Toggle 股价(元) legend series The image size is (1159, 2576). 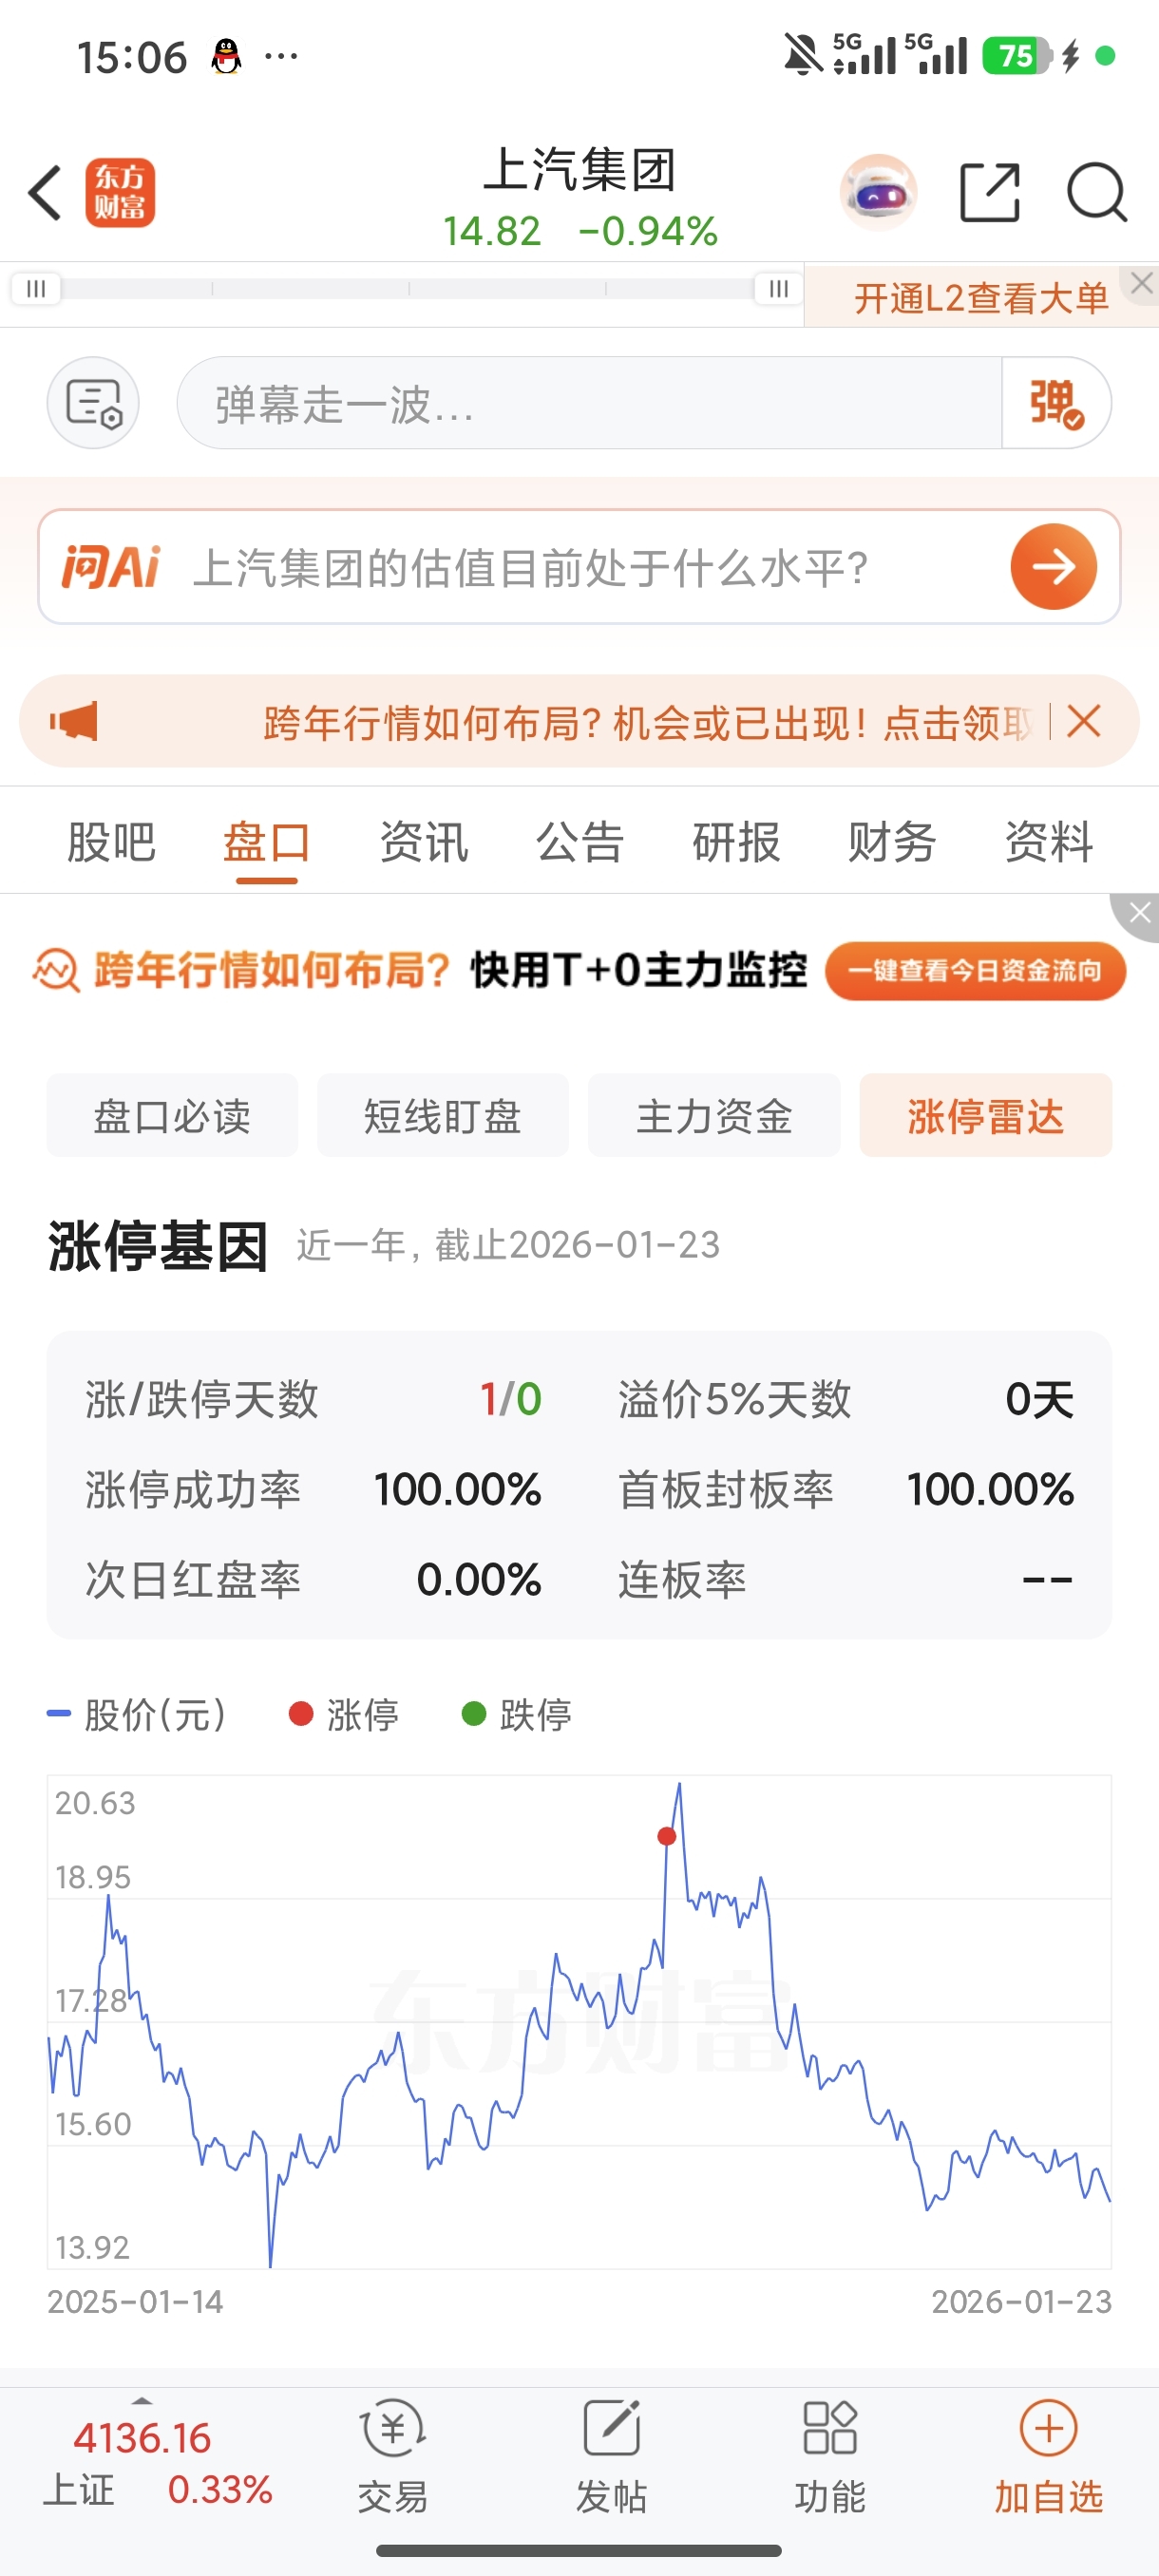137,1714
